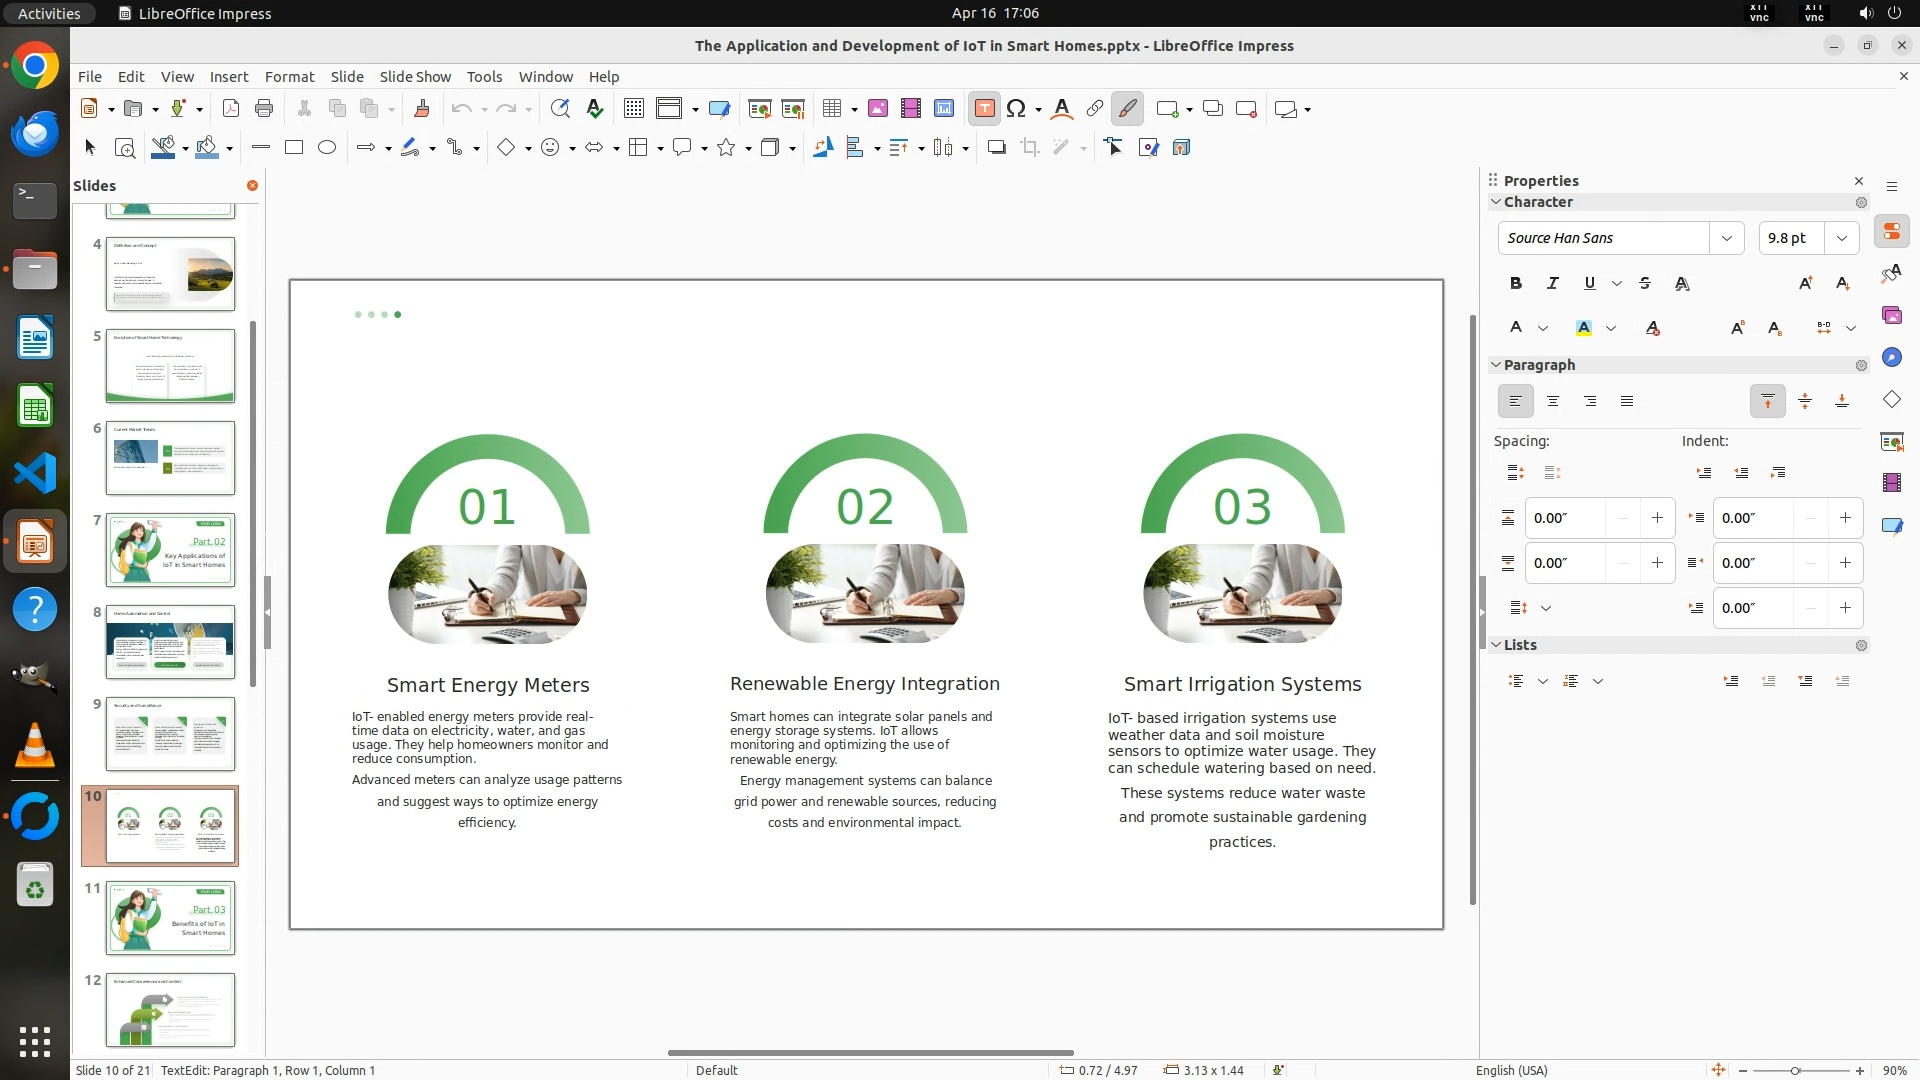The height and width of the screenshot is (1080, 1920).
Task: Toggle Italic in the Character panel
Action: coord(1553,284)
